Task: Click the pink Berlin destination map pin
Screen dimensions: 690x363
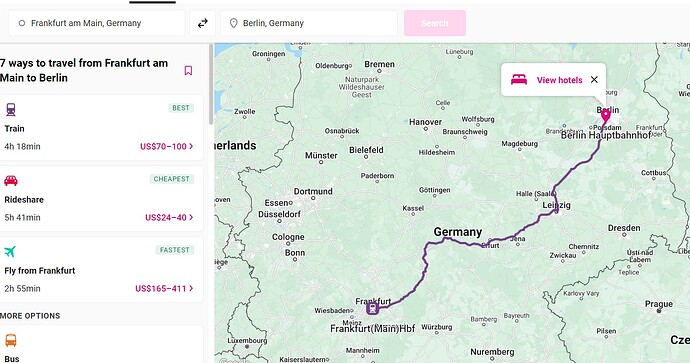Action: (x=606, y=116)
